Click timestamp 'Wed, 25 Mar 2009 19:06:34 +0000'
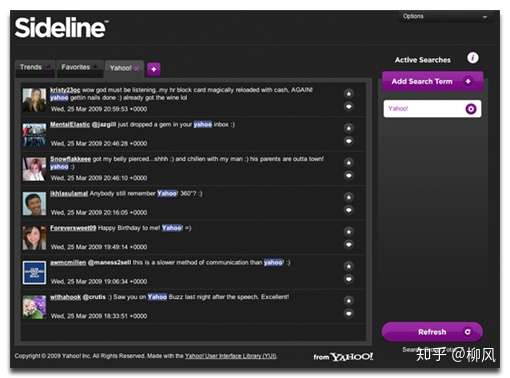This screenshot has height=378, width=510. point(99,282)
